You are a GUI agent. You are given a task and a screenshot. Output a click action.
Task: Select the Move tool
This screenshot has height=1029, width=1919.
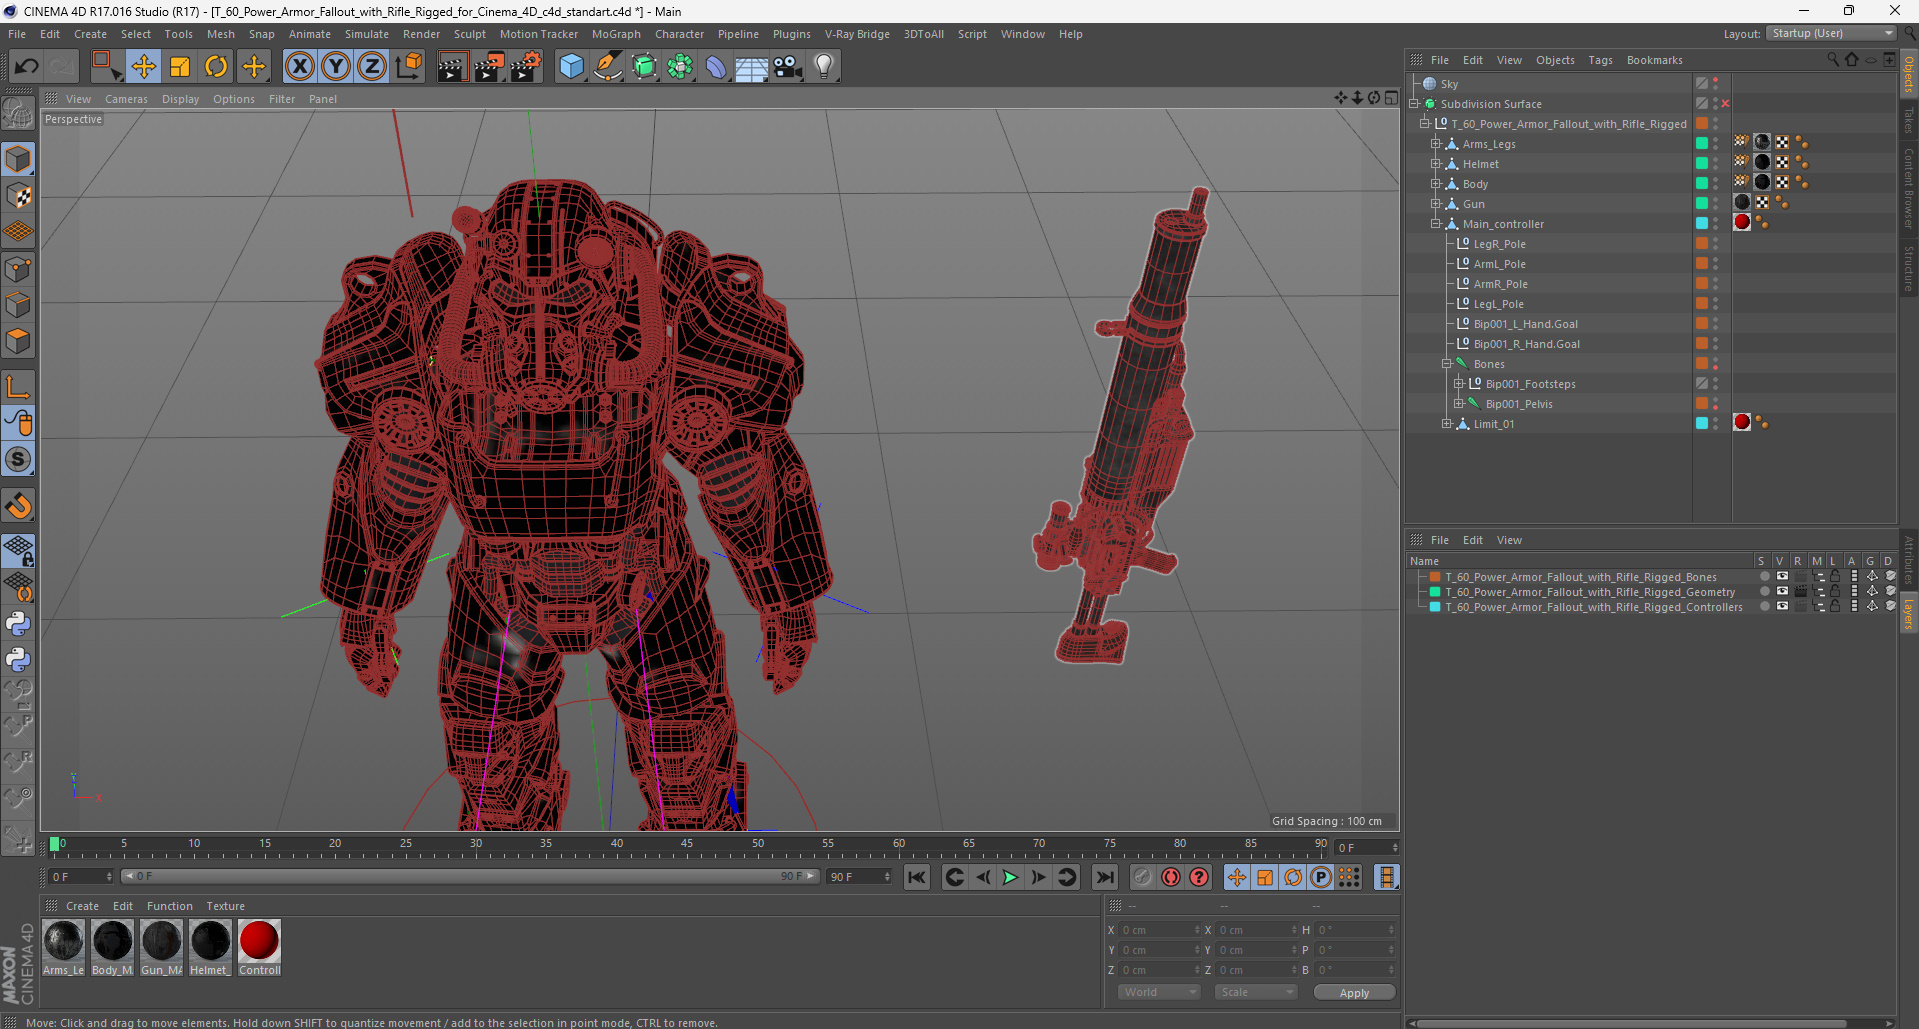point(143,67)
